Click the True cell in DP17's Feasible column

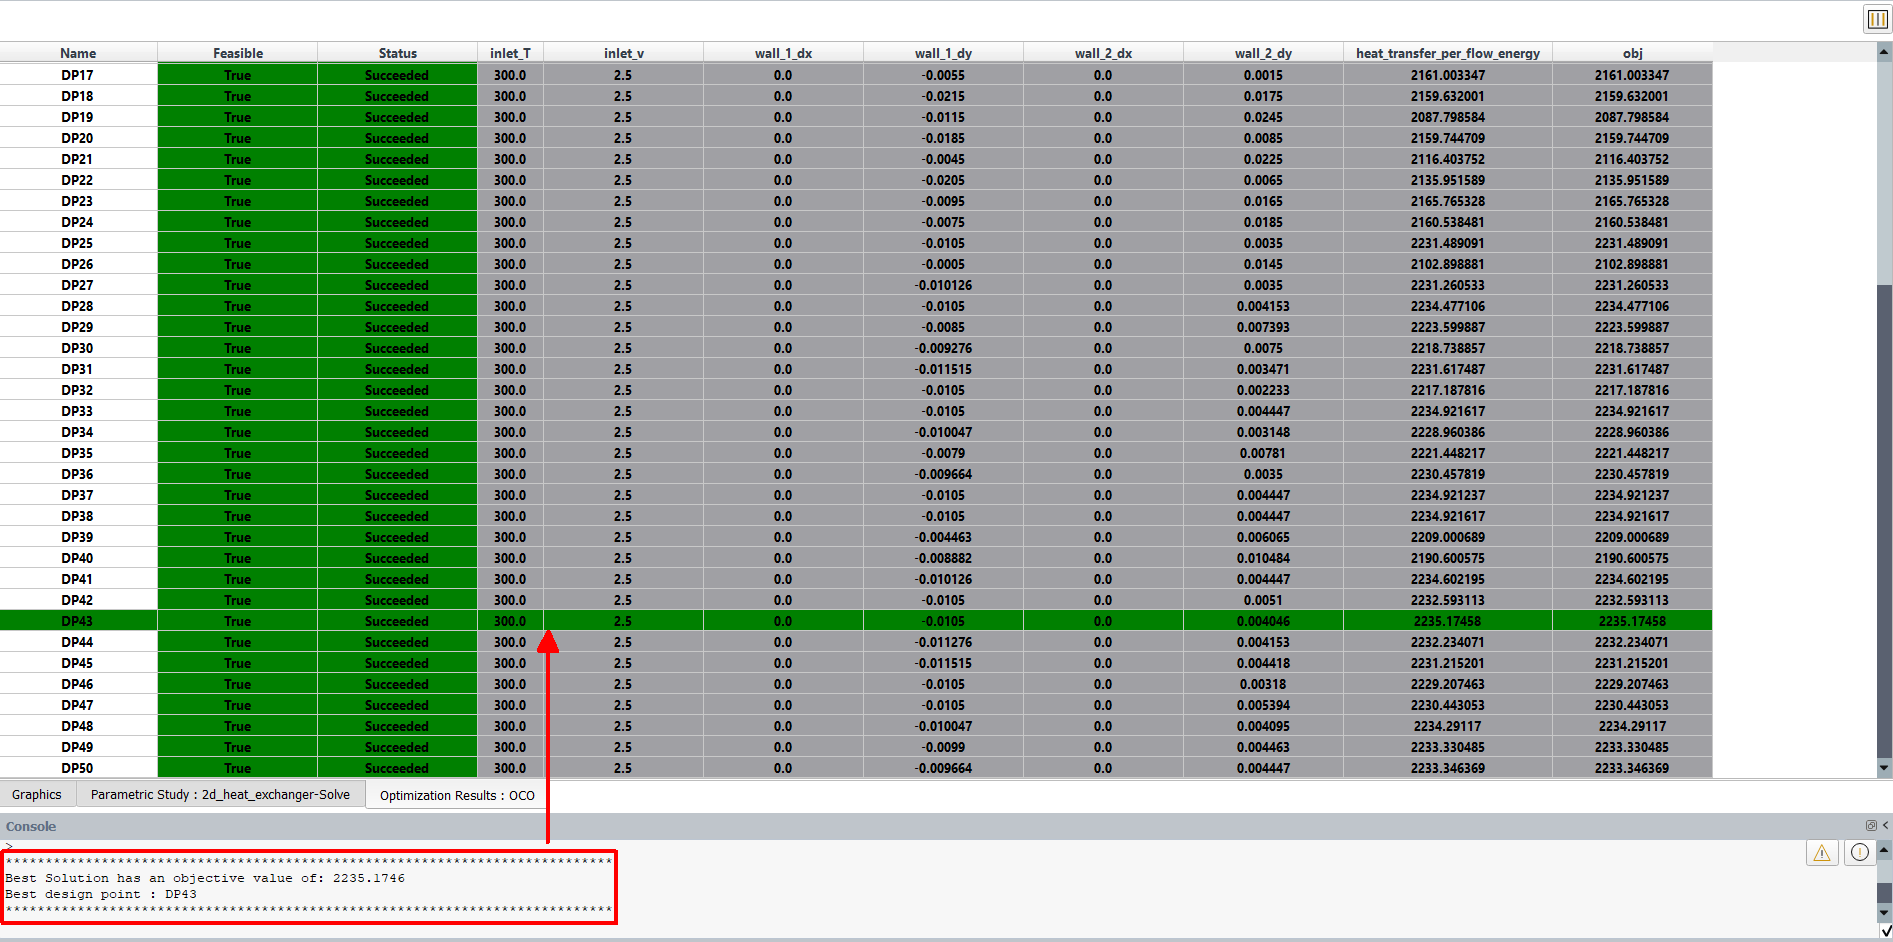click(x=236, y=75)
